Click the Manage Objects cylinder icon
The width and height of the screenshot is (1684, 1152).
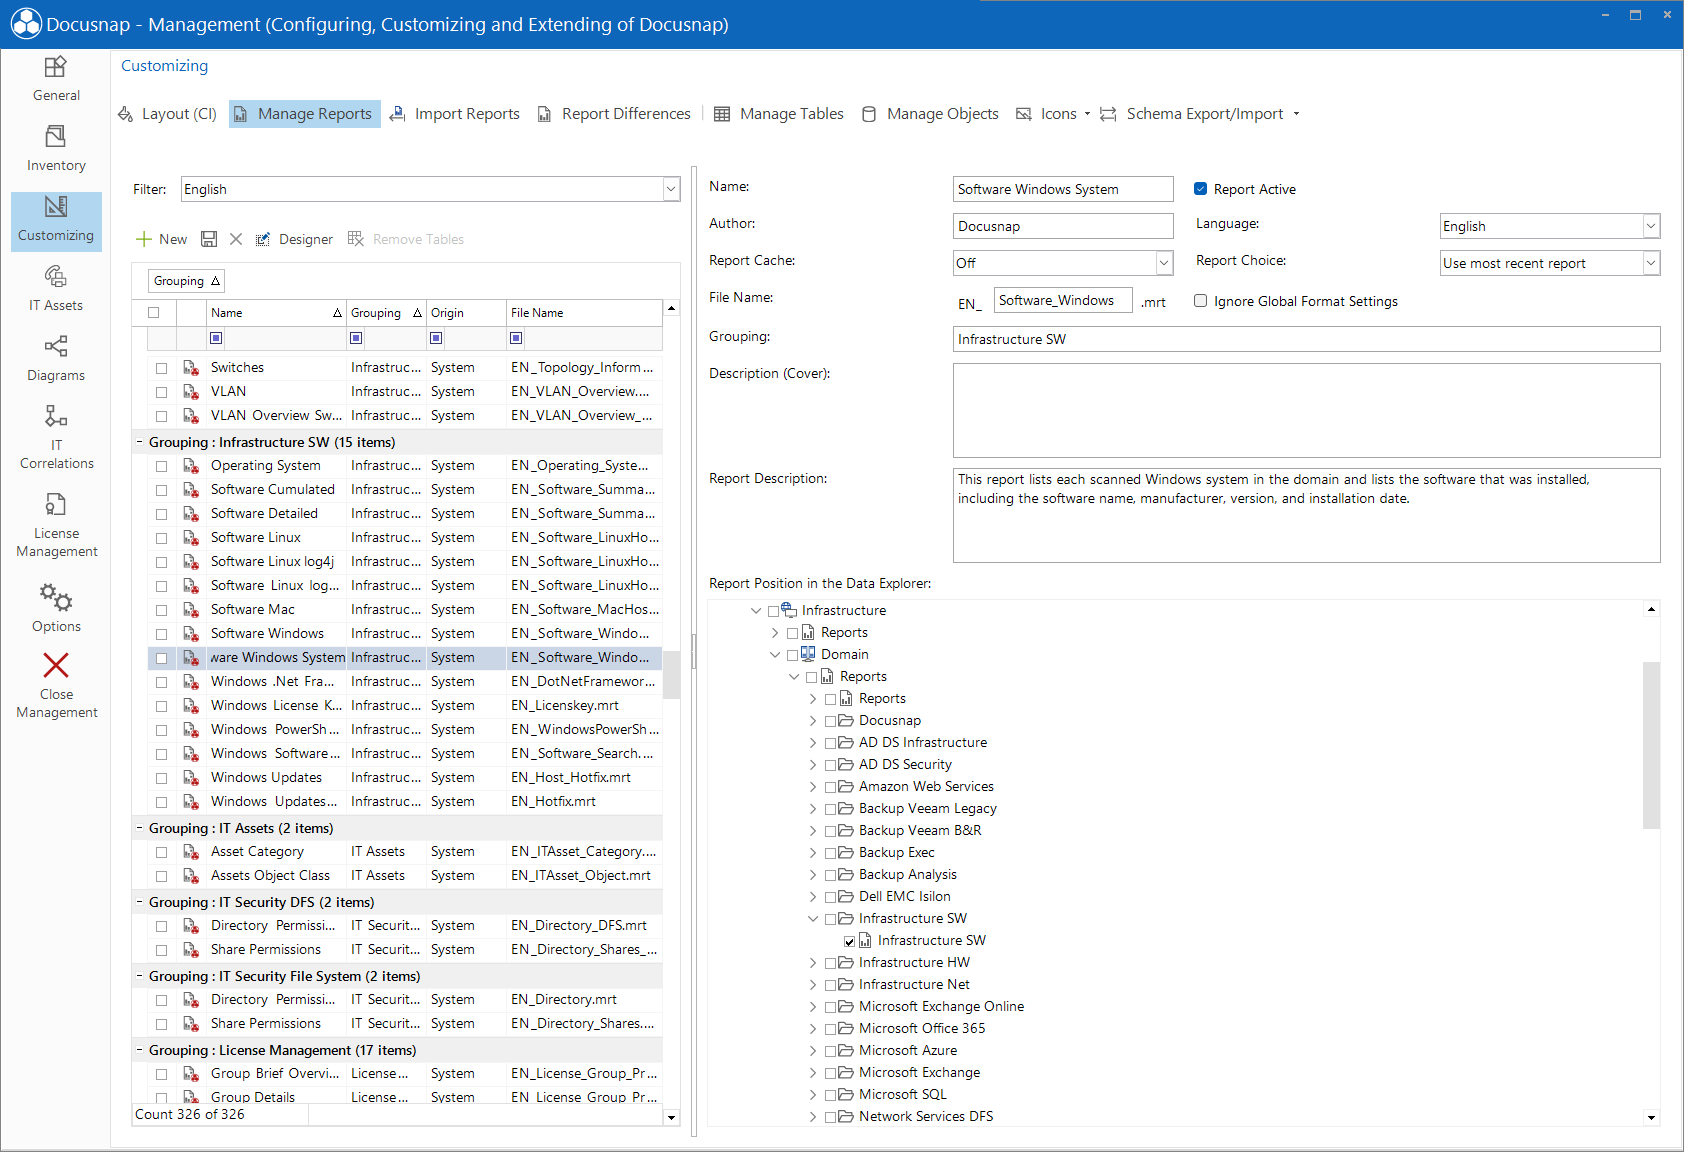pyautogui.click(x=869, y=114)
